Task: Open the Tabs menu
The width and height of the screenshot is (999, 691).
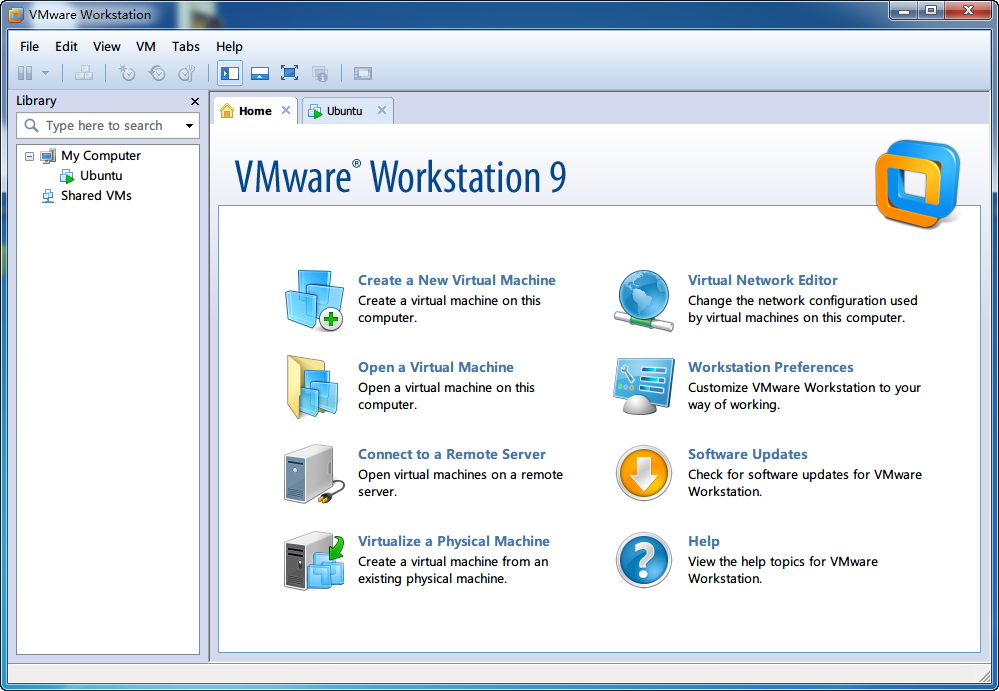Action: click(185, 46)
